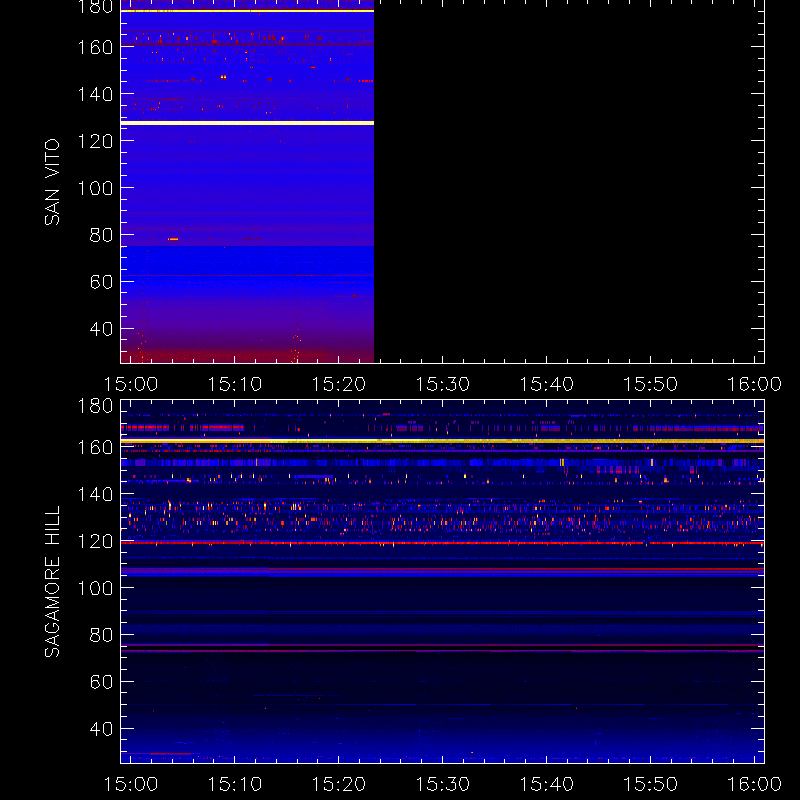
Task: Pick the 80 frequency label on San Vito axis
Action: tap(101, 235)
